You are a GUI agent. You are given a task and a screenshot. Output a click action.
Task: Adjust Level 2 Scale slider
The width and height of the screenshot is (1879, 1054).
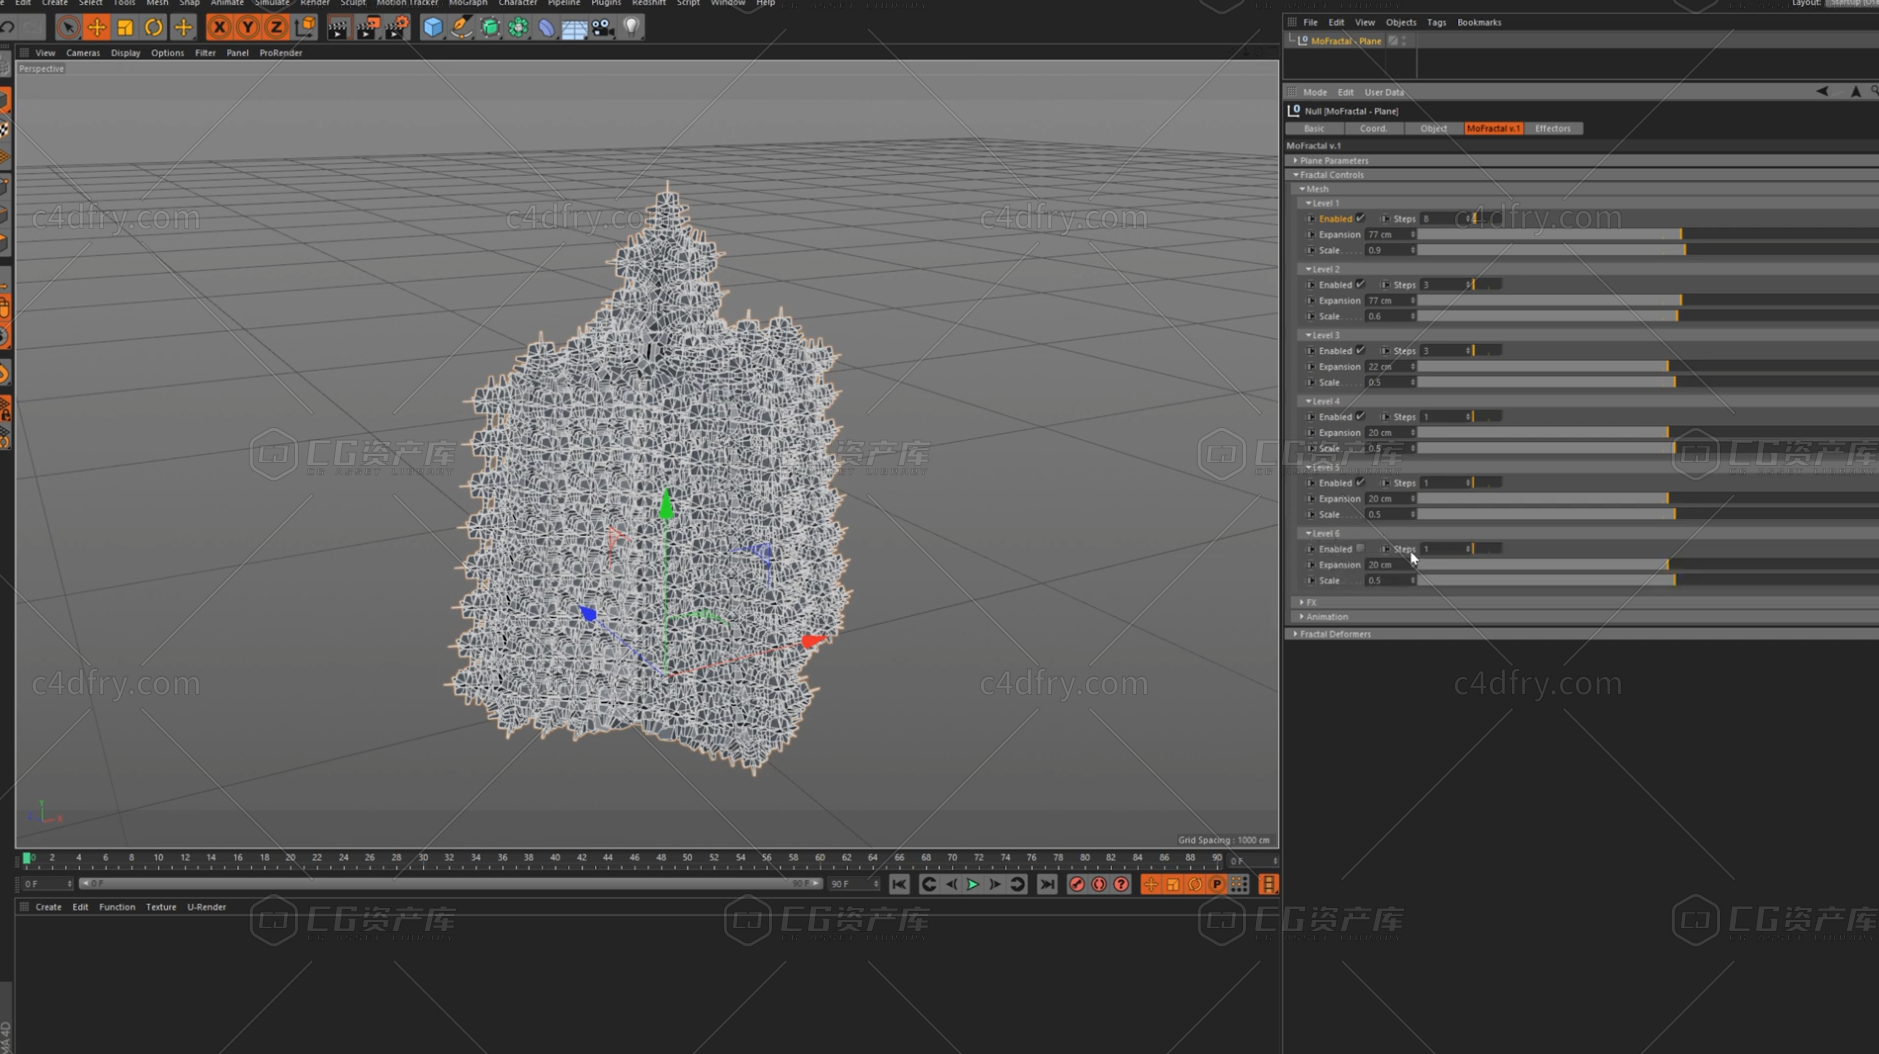1648,316
